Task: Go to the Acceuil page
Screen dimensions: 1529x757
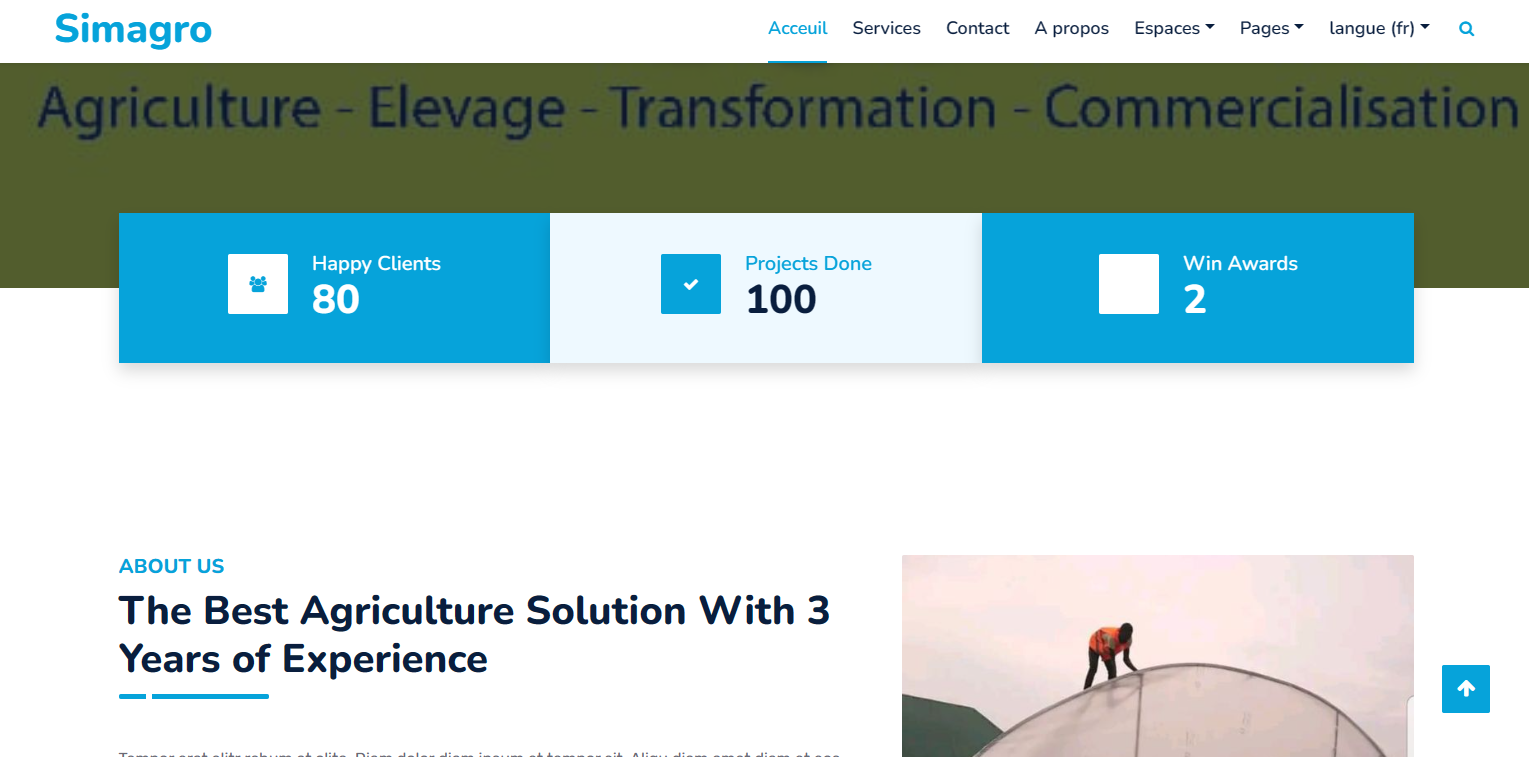Action: (797, 29)
